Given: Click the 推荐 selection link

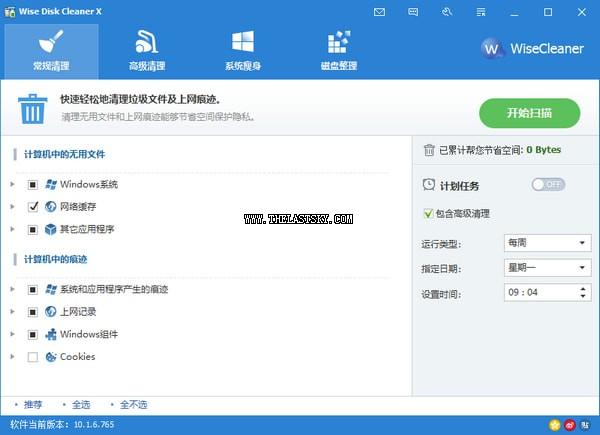Looking at the screenshot, I should pyautogui.click(x=33, y=405).
